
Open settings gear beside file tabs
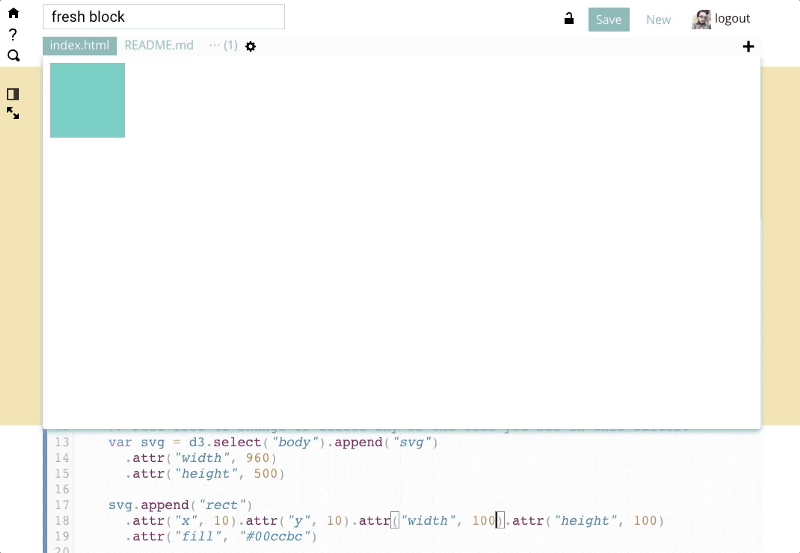click(251, 46)
